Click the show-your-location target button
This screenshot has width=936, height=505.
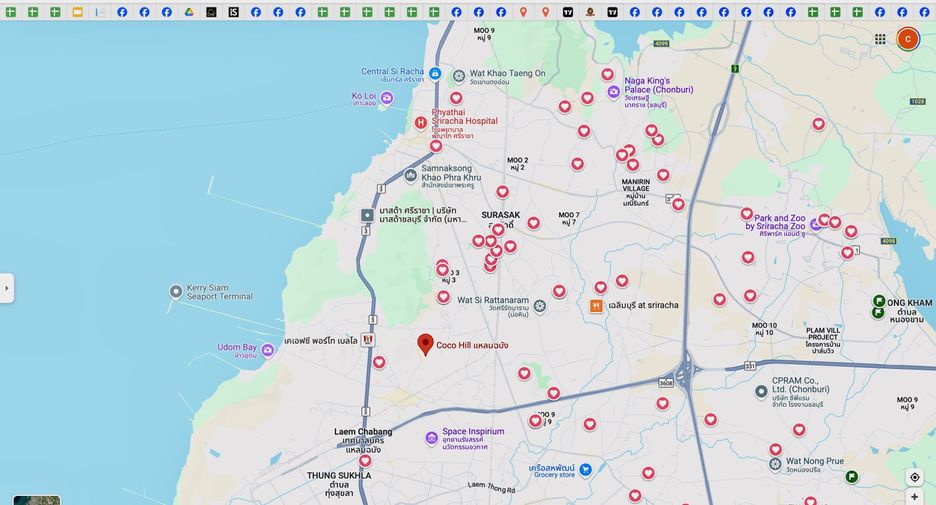coord(915,478)
